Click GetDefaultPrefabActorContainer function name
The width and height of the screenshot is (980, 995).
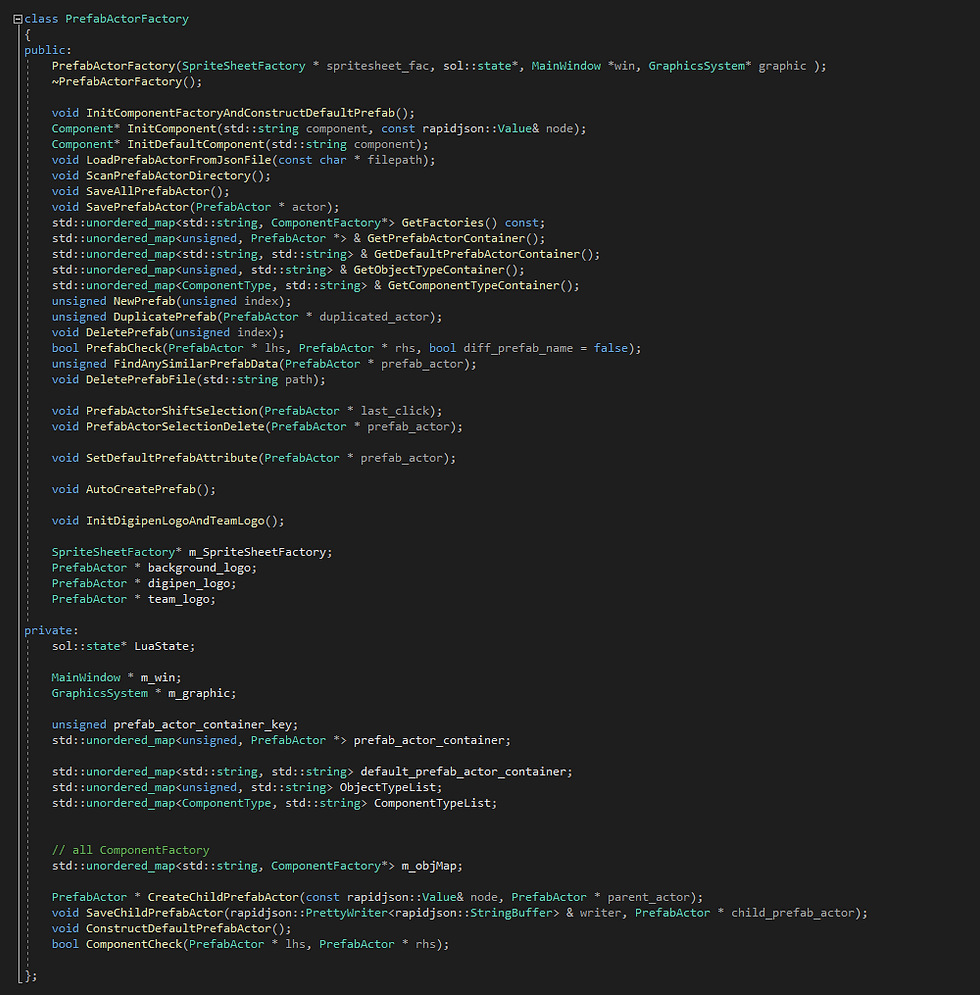pyautogui.click(x=477, y=254)
